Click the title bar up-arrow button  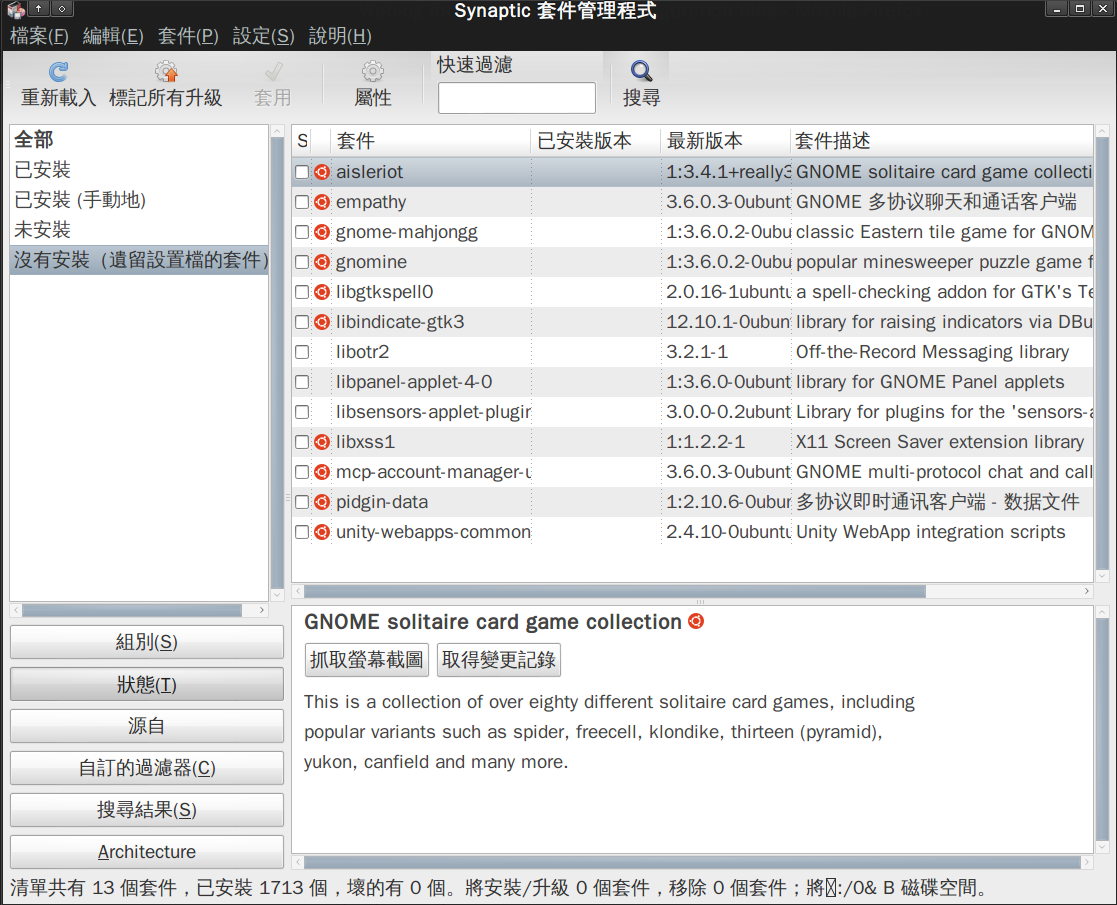pos(39,9)
